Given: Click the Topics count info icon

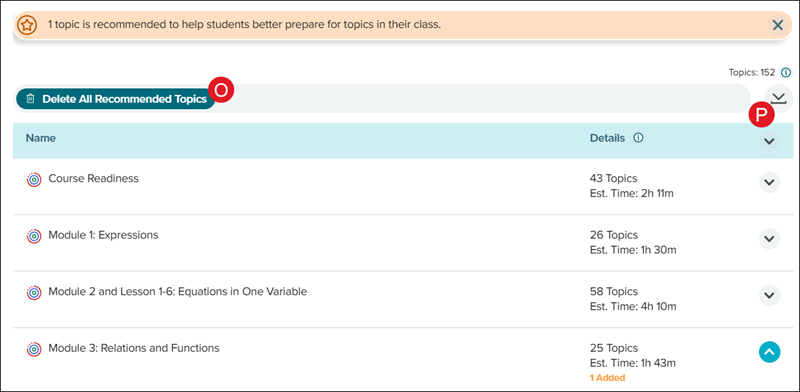Looking at the screenshot, I should (x=786, y=72).
